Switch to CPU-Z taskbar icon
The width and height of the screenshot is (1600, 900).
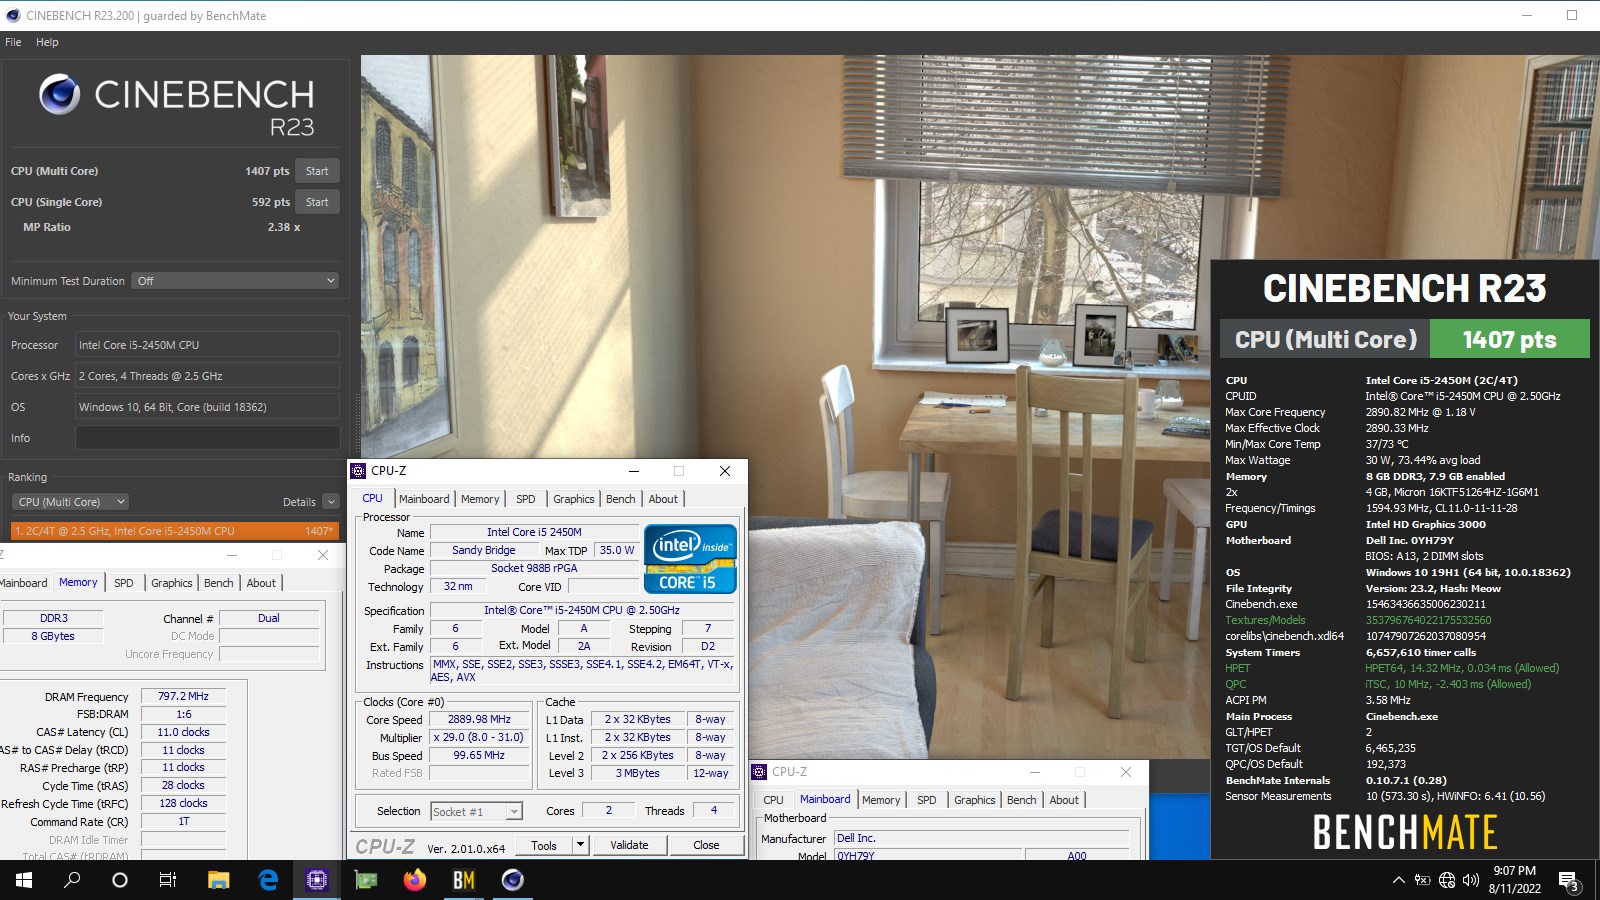317,880
